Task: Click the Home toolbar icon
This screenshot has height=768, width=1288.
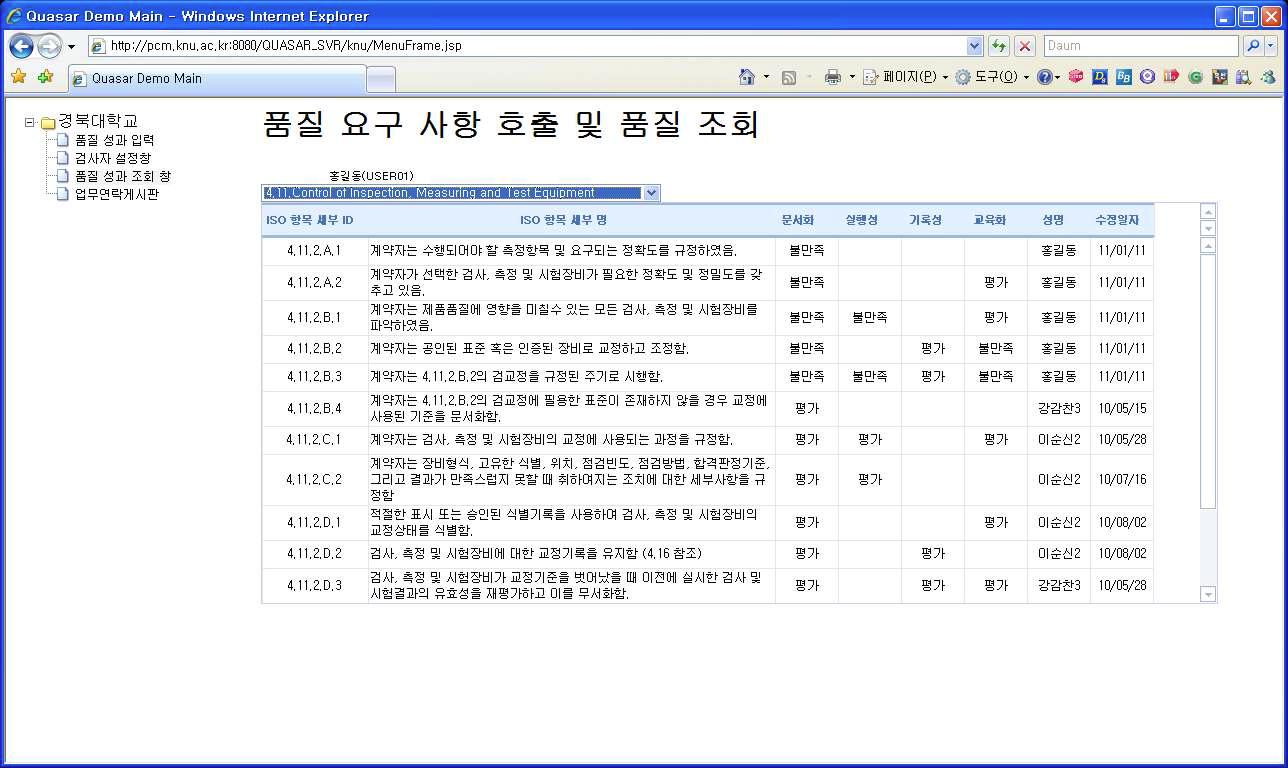Action: pyautogui.click(x=746, y=77)
